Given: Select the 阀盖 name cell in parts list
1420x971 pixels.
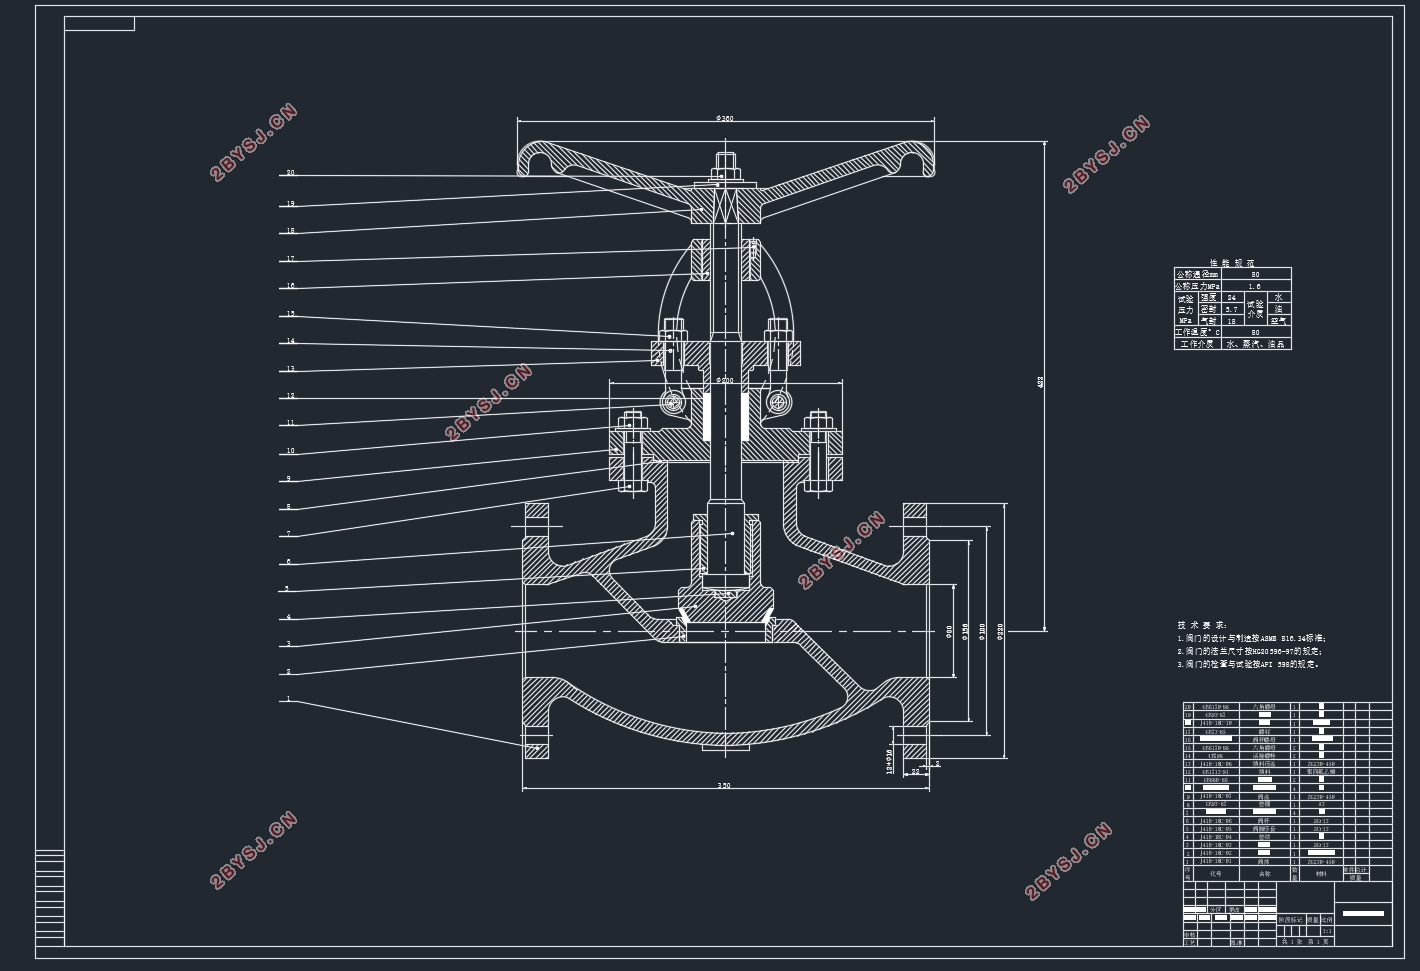Looking at the screenshot, I should point(1264,797).
